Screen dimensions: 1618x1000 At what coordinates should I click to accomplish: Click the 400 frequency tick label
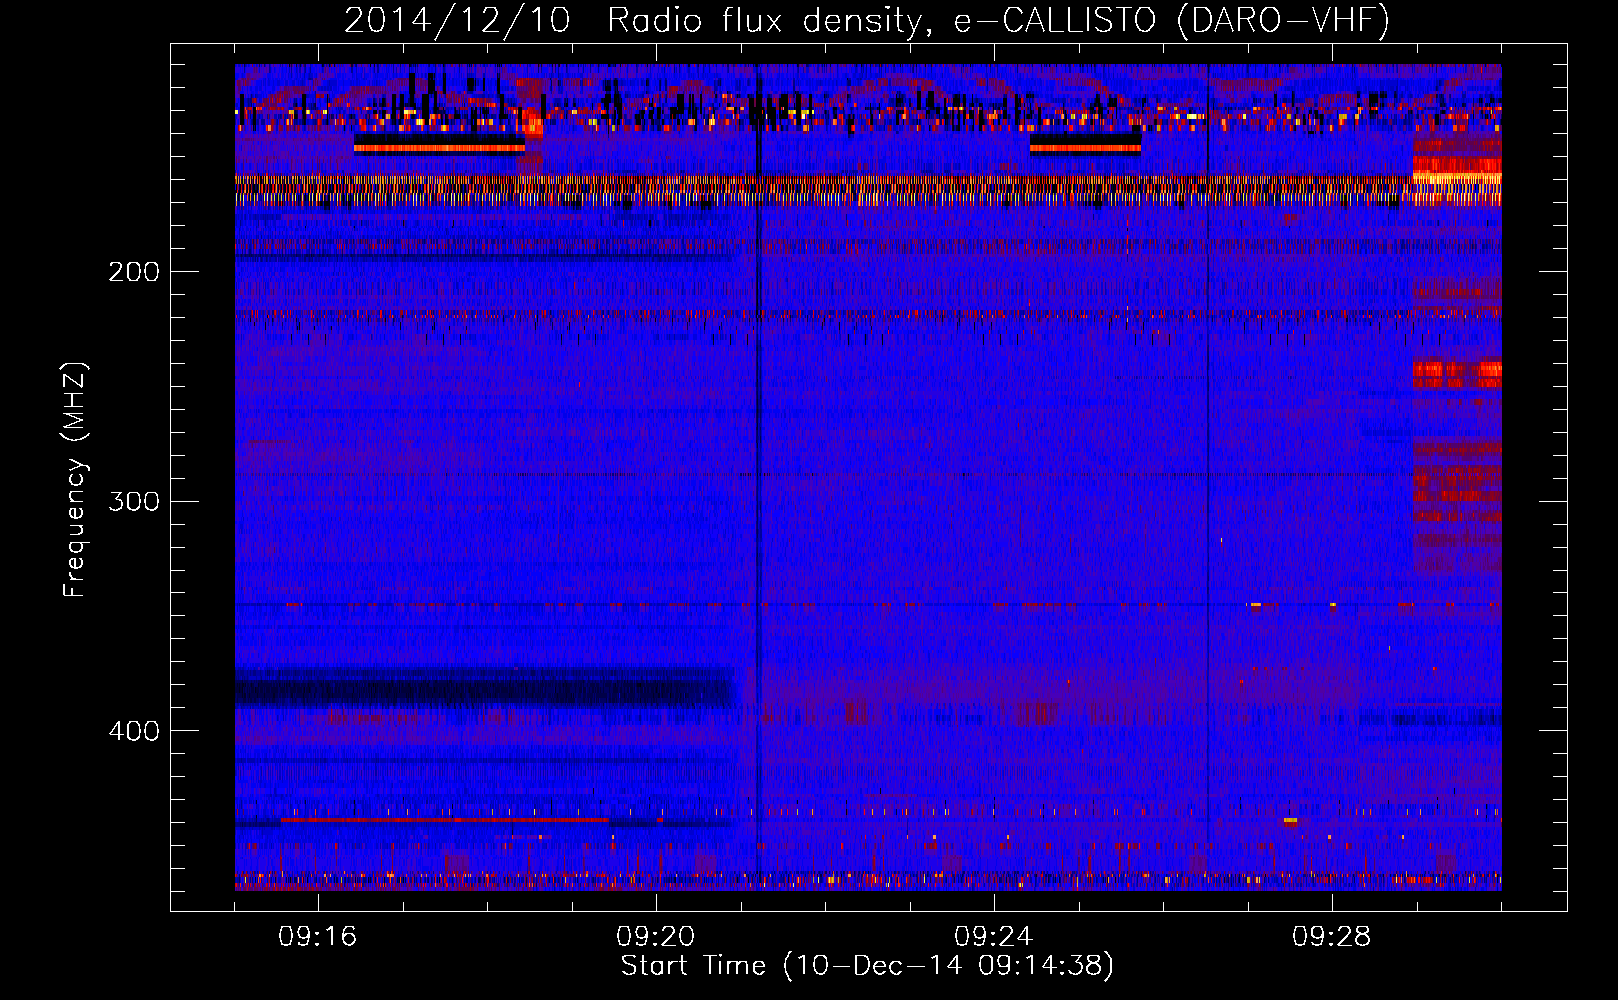134,731
